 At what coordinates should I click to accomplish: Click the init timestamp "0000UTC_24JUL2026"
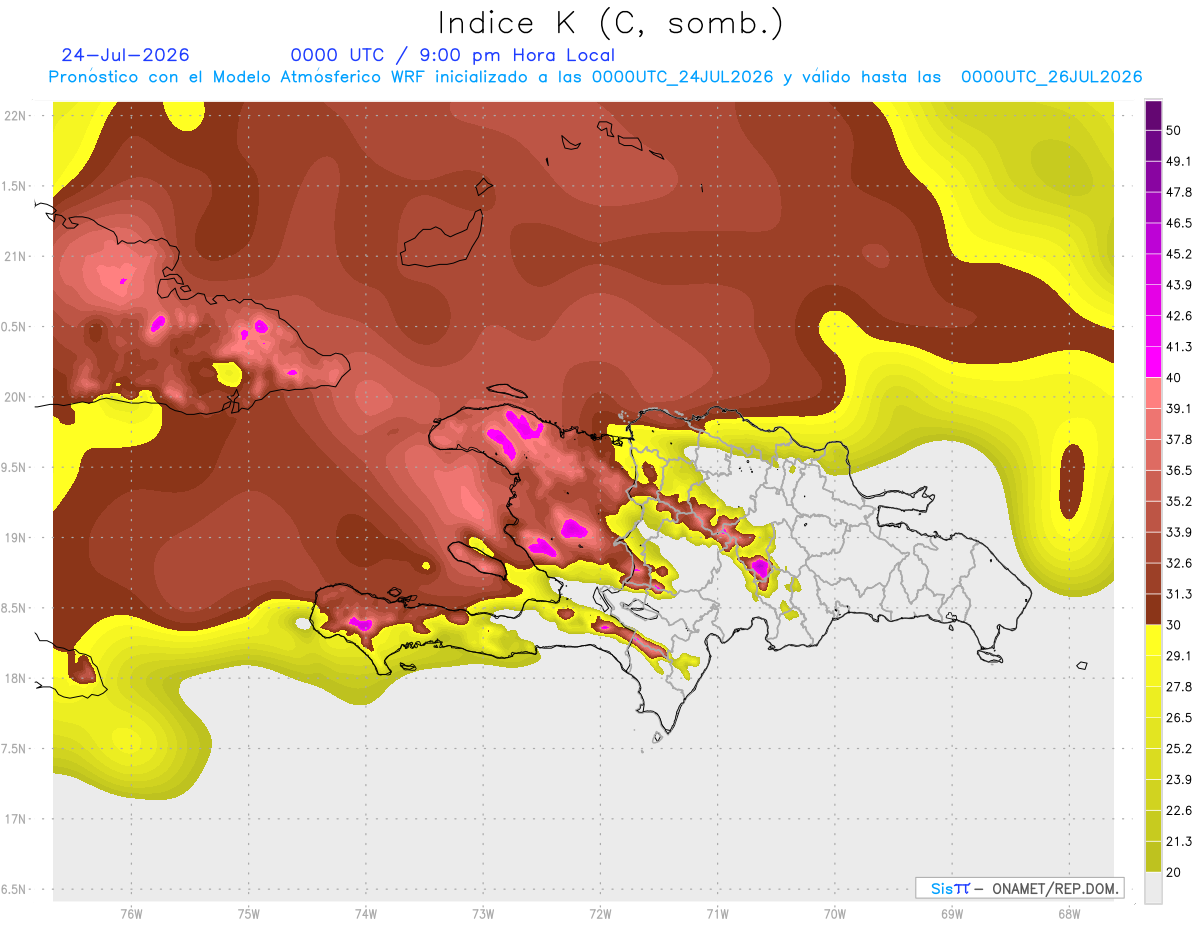682,77
